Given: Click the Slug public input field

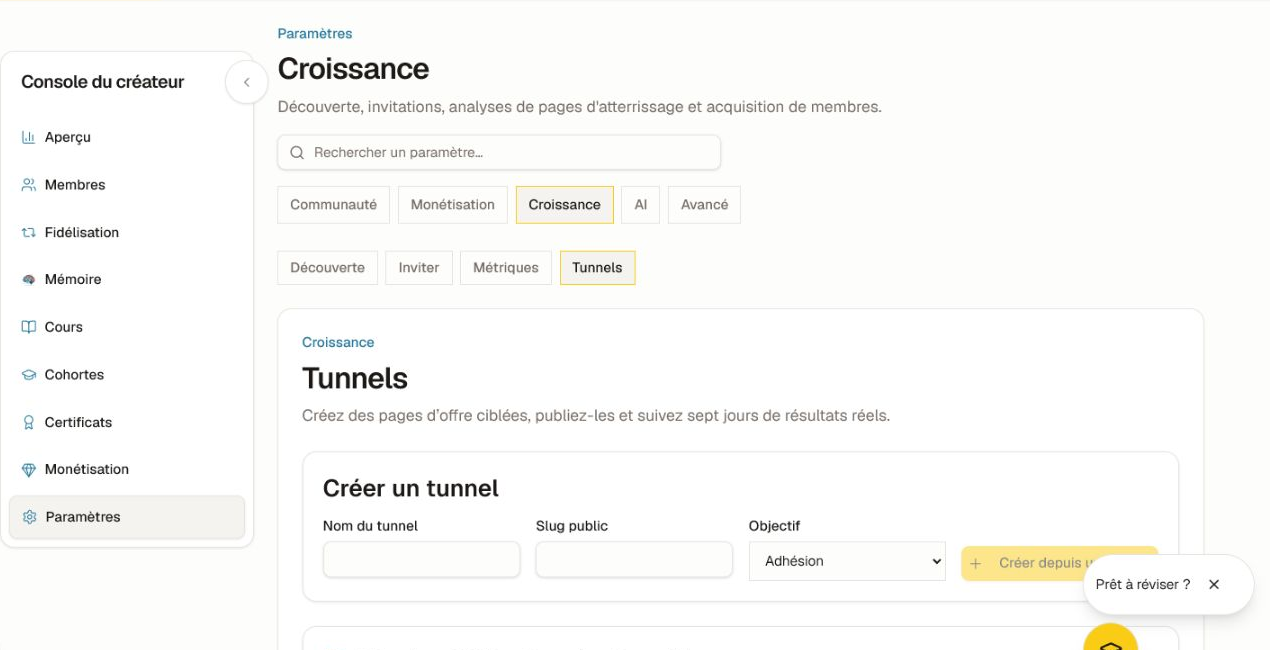Looking at the screenshot, I should pos(634,560).
